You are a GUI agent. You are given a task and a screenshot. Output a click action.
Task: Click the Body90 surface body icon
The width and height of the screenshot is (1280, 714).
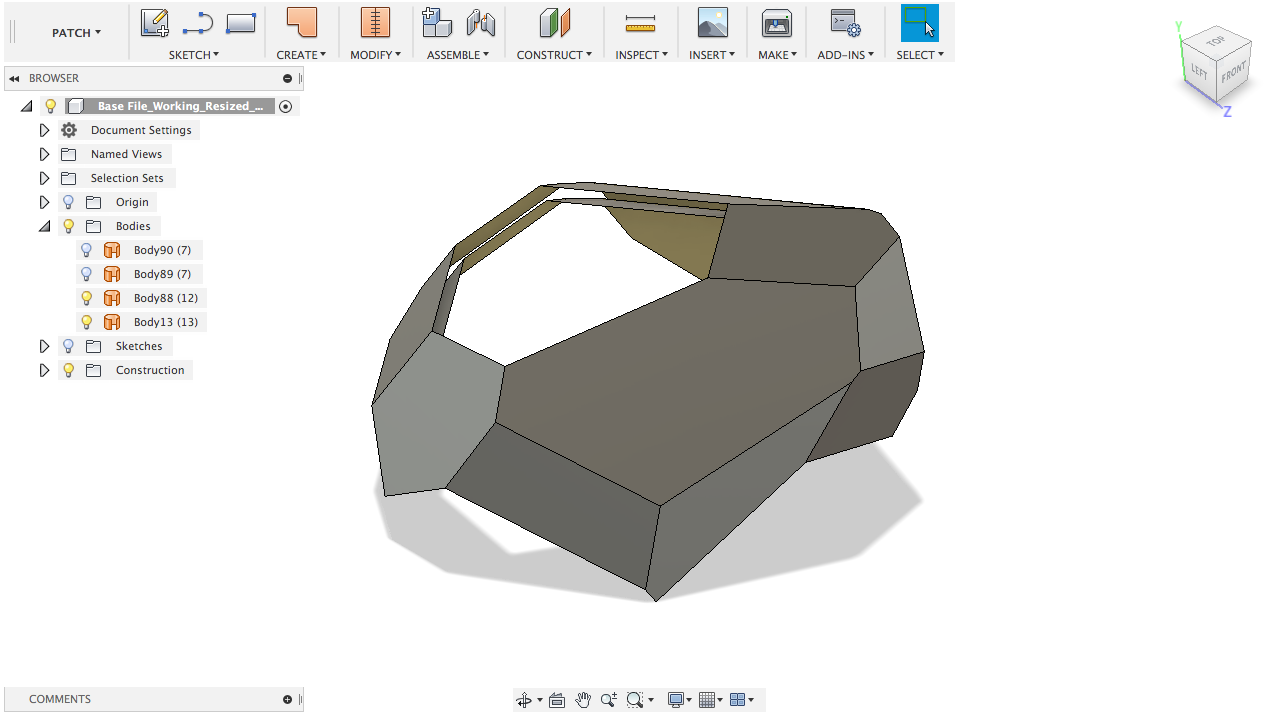[x=112, y=250]
